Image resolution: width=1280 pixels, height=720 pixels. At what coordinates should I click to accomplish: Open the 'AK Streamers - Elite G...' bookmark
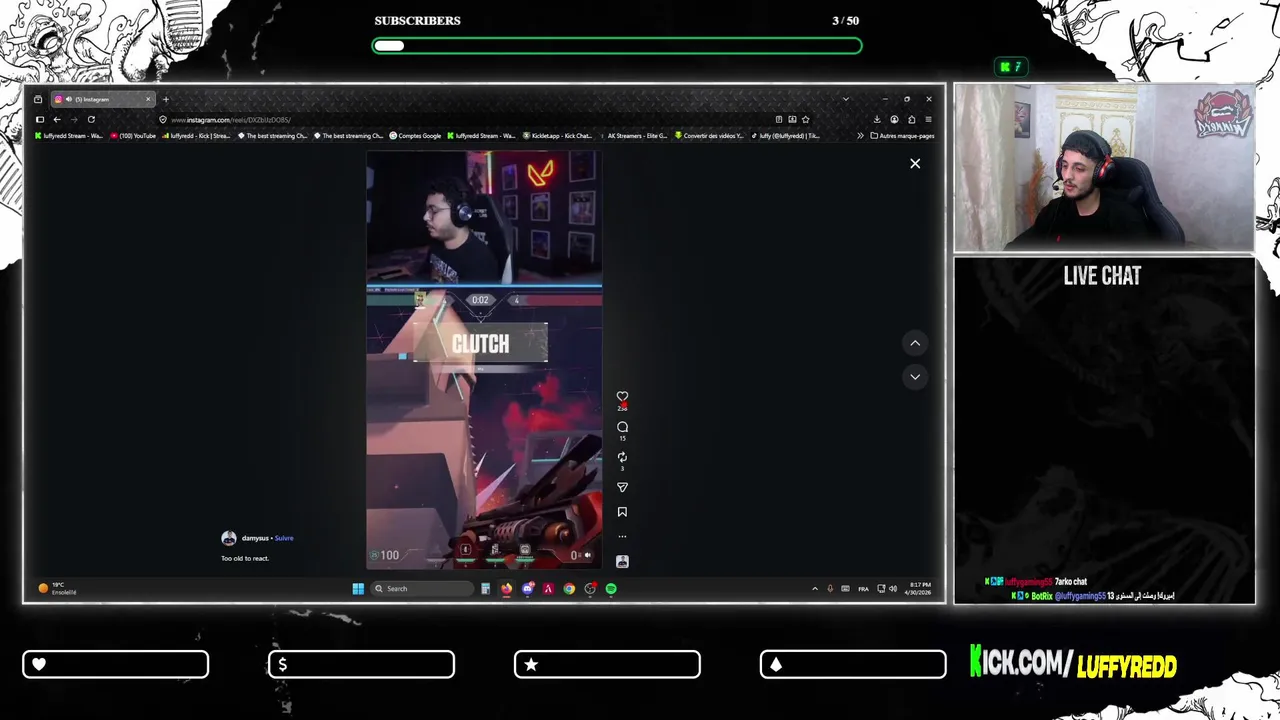coord(634,136)
